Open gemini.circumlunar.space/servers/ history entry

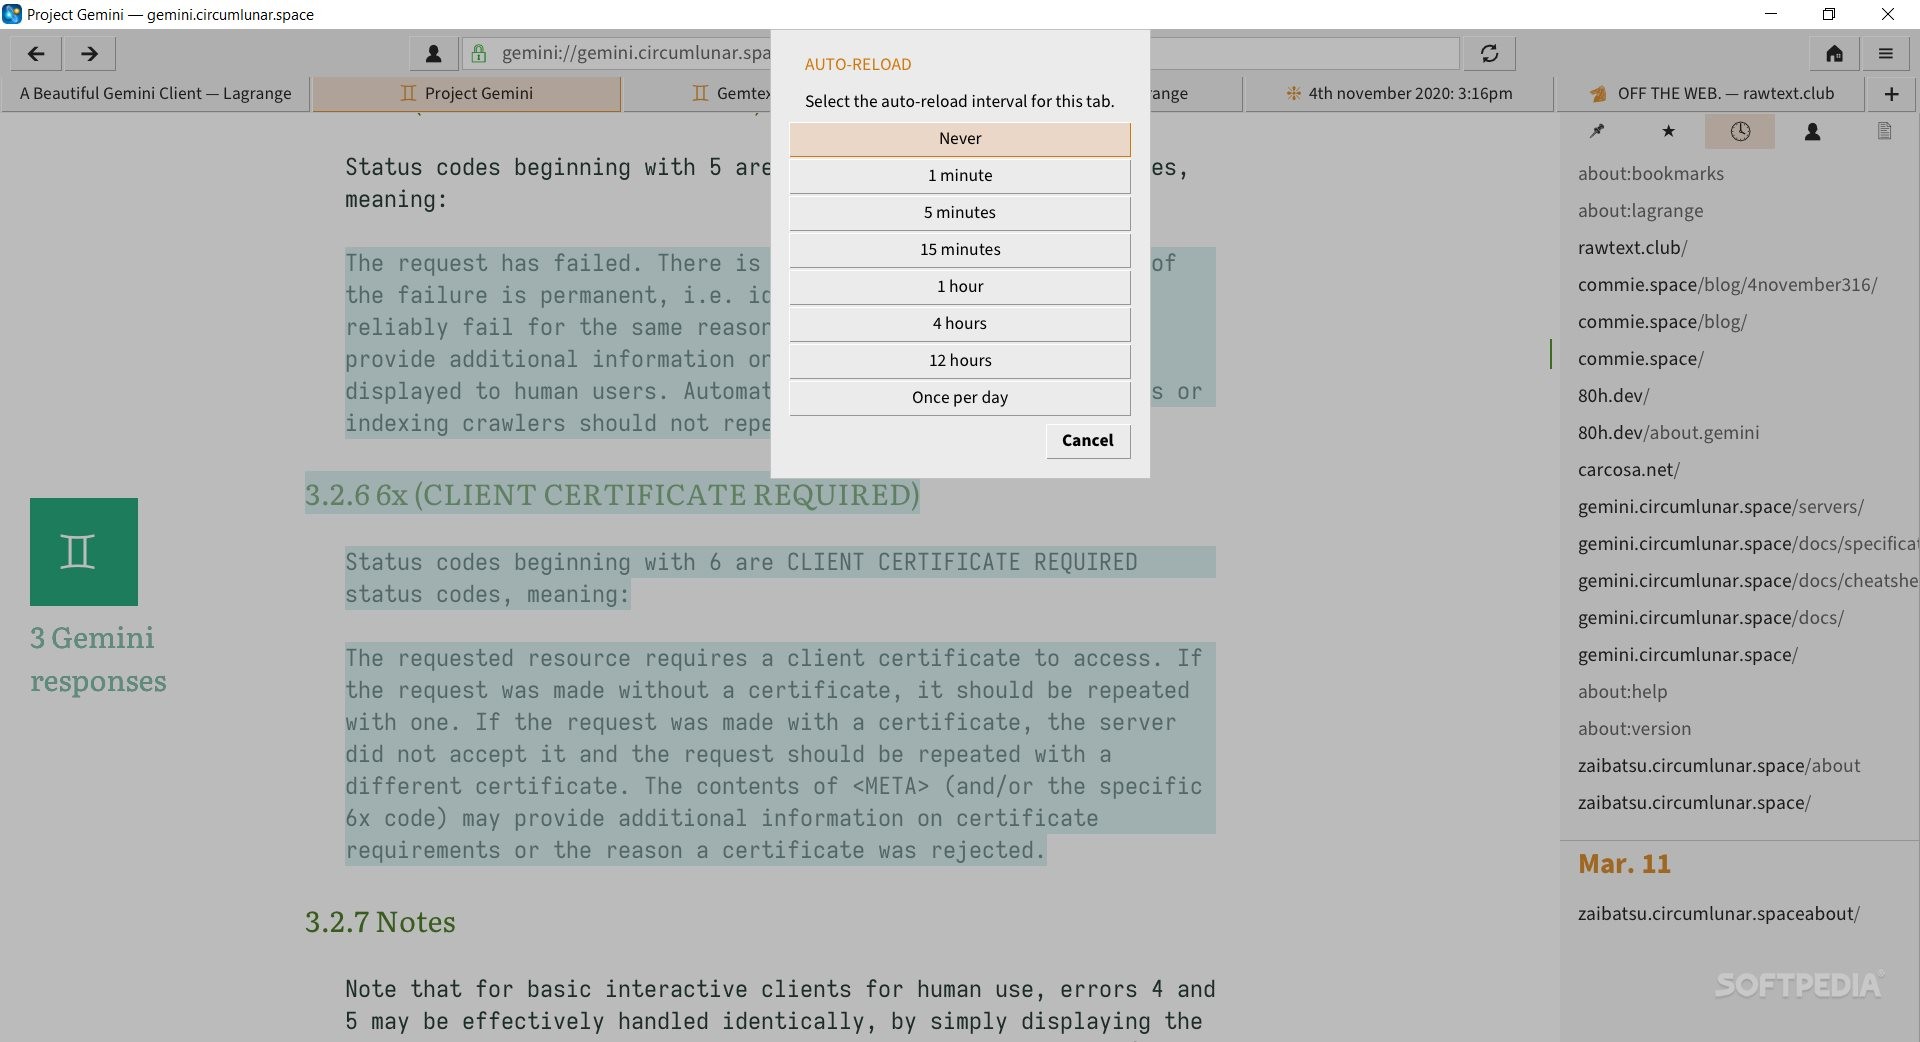(x=1720, y=507)
